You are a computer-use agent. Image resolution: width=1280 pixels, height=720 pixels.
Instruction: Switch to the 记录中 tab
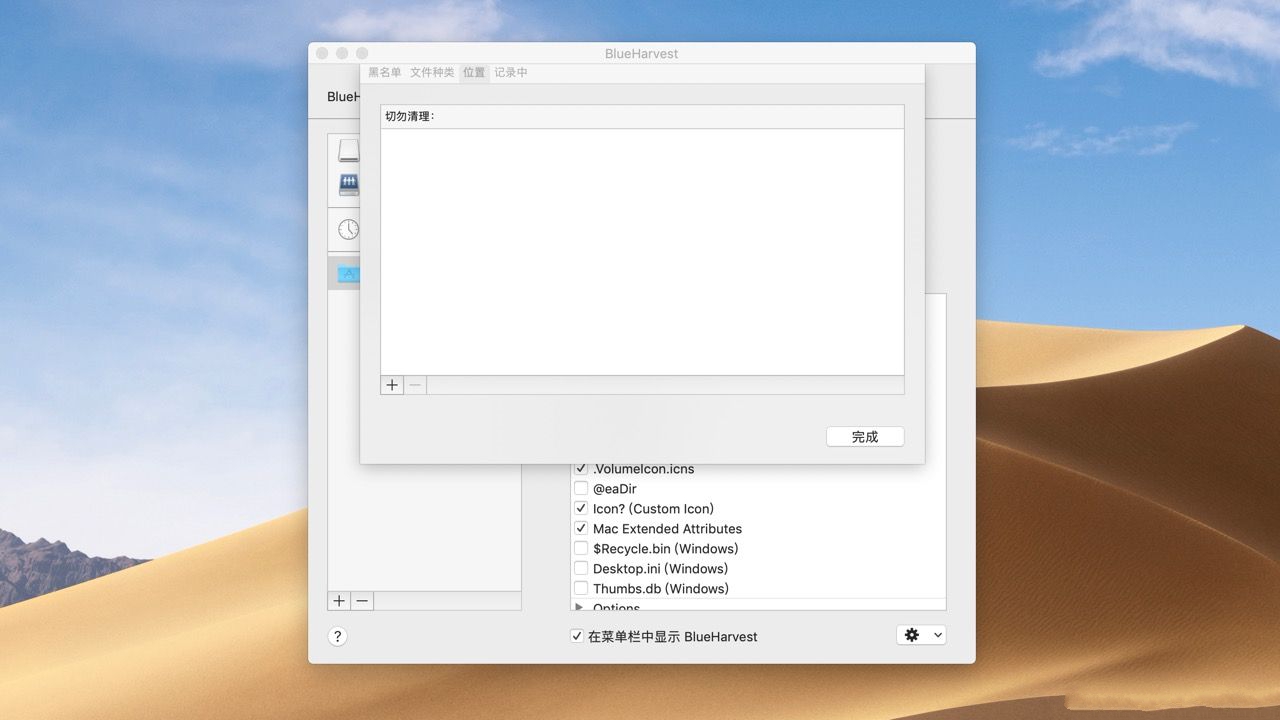point(511,73)
